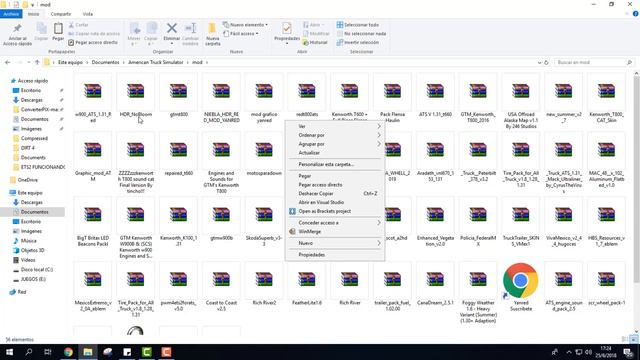Select Red in the sidebar
Image resolution: width=640 pixels, height=360 pixels.
pyautogui.click(x=22, y=292)
